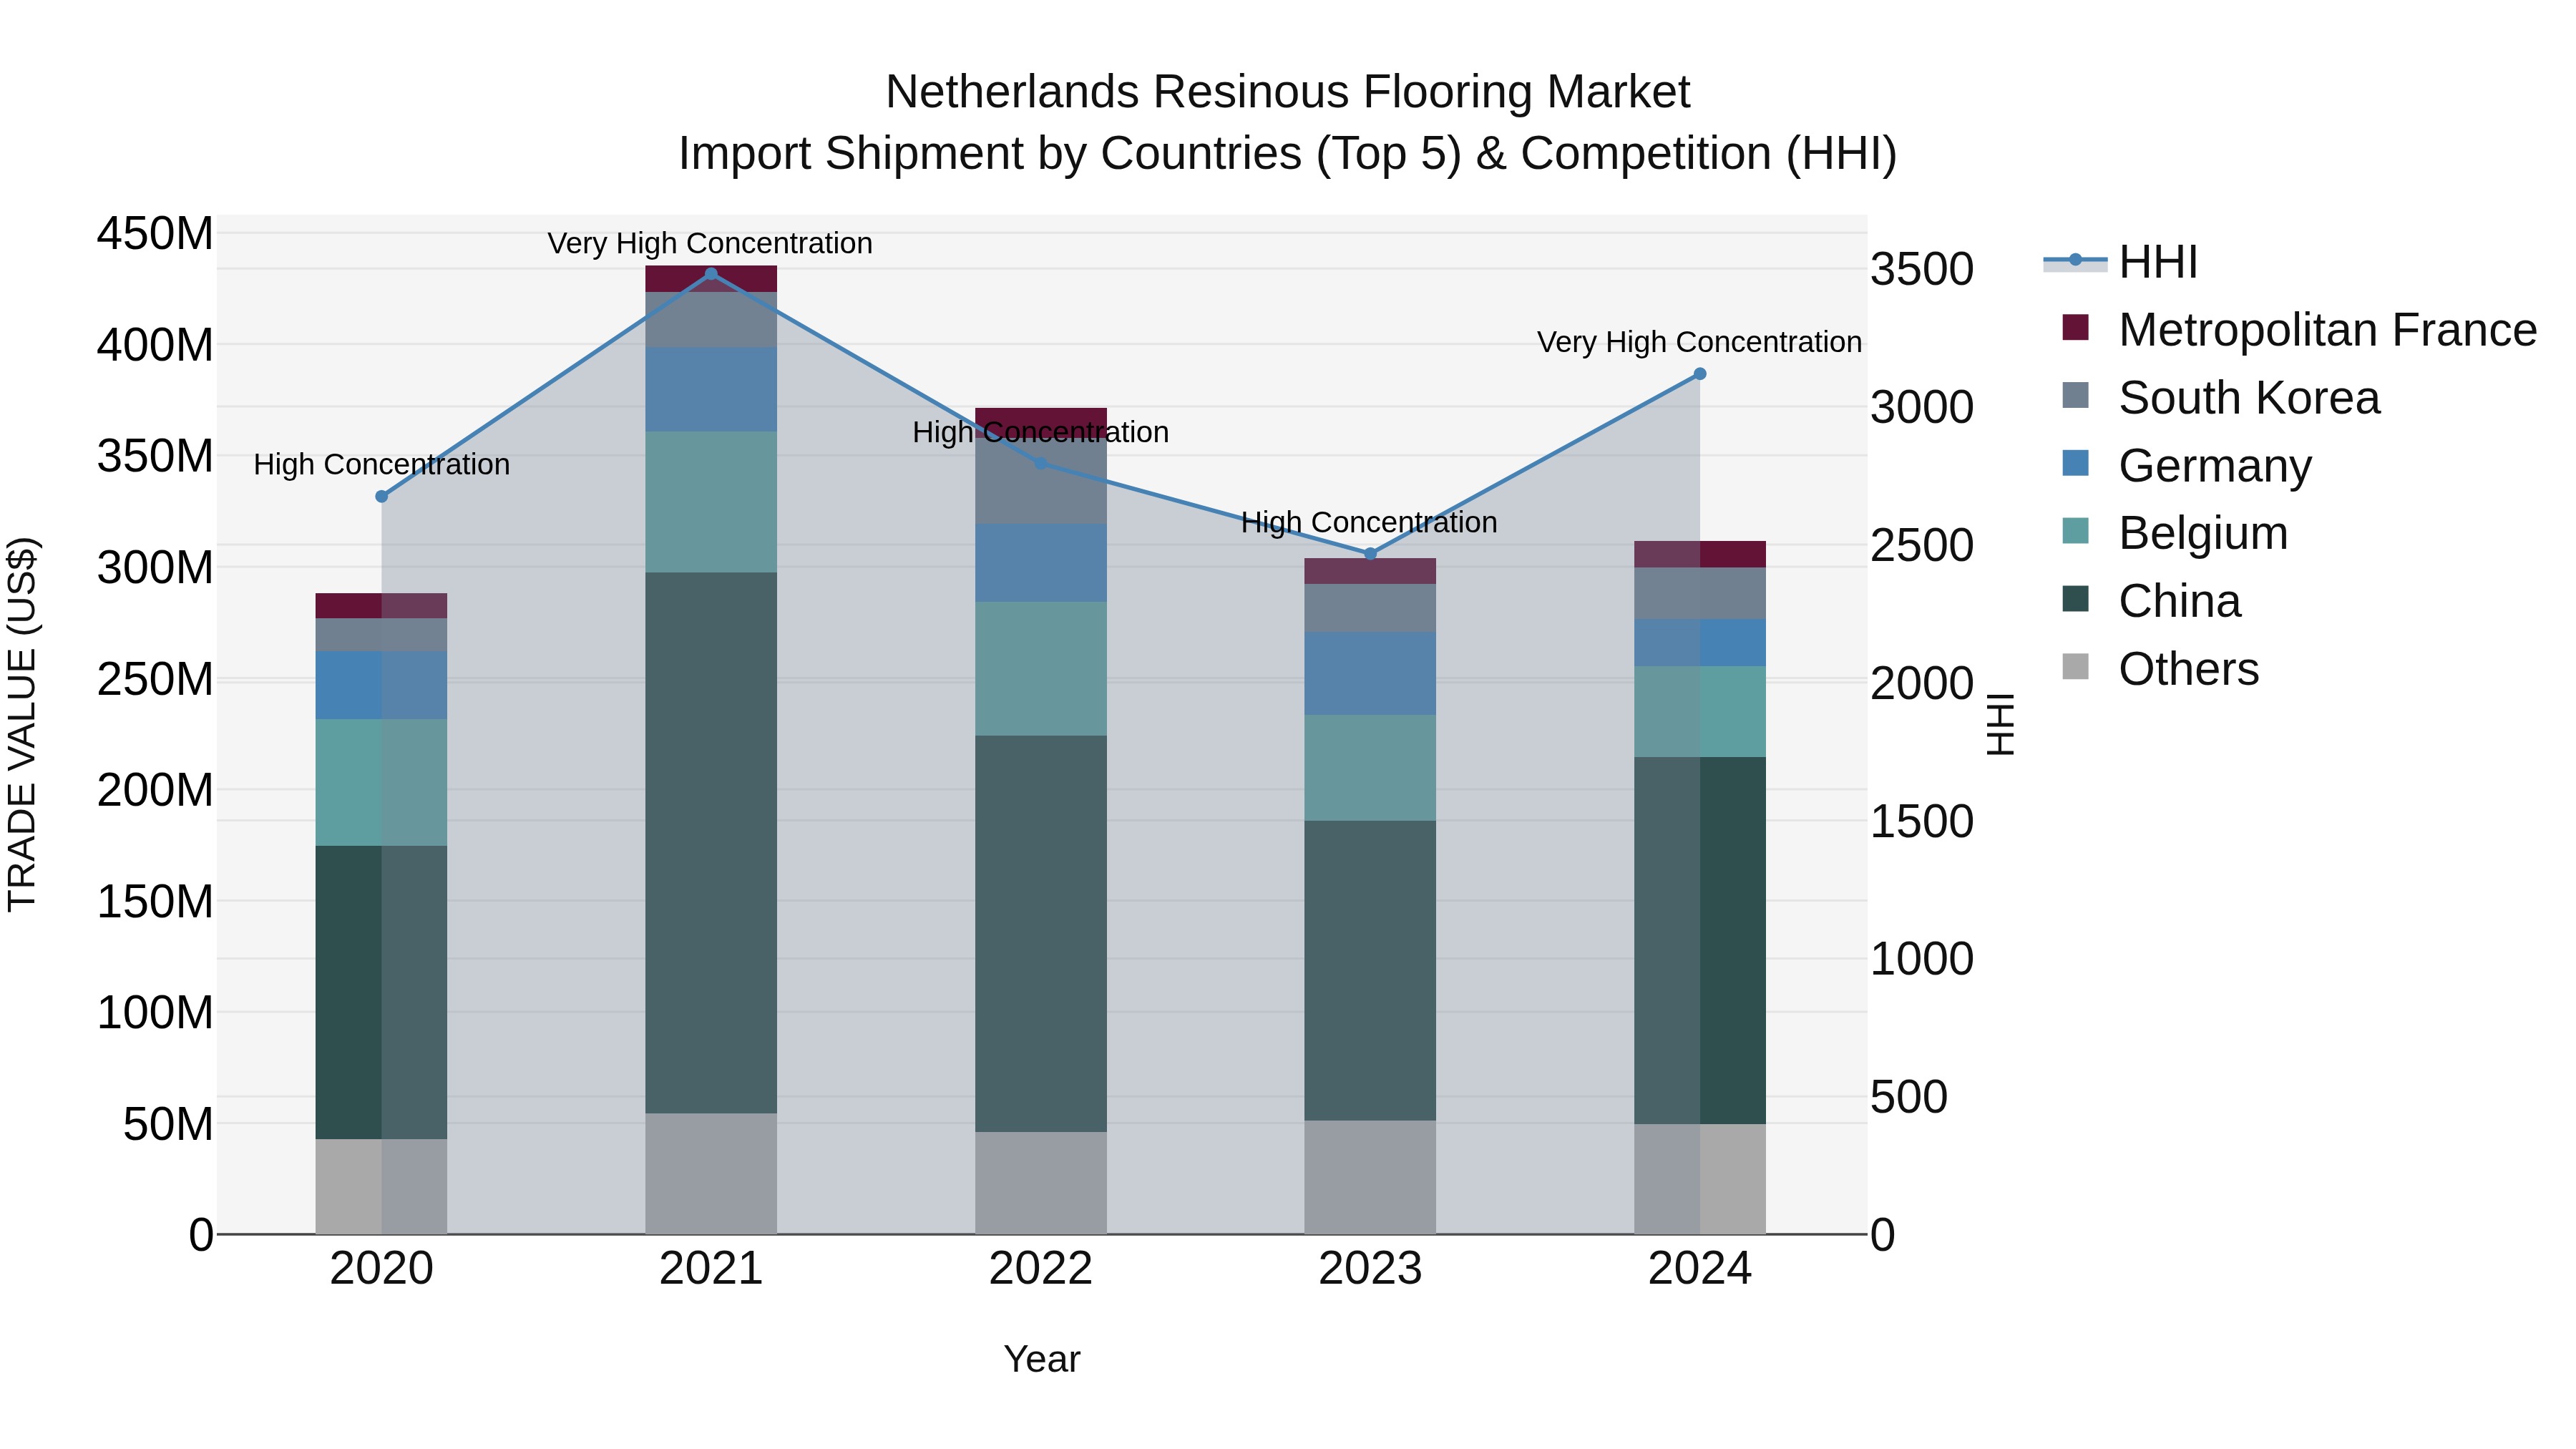Click the China segment of 2020 bar
Viewport: 2576px width, 1449px height.
pos(381,993)
